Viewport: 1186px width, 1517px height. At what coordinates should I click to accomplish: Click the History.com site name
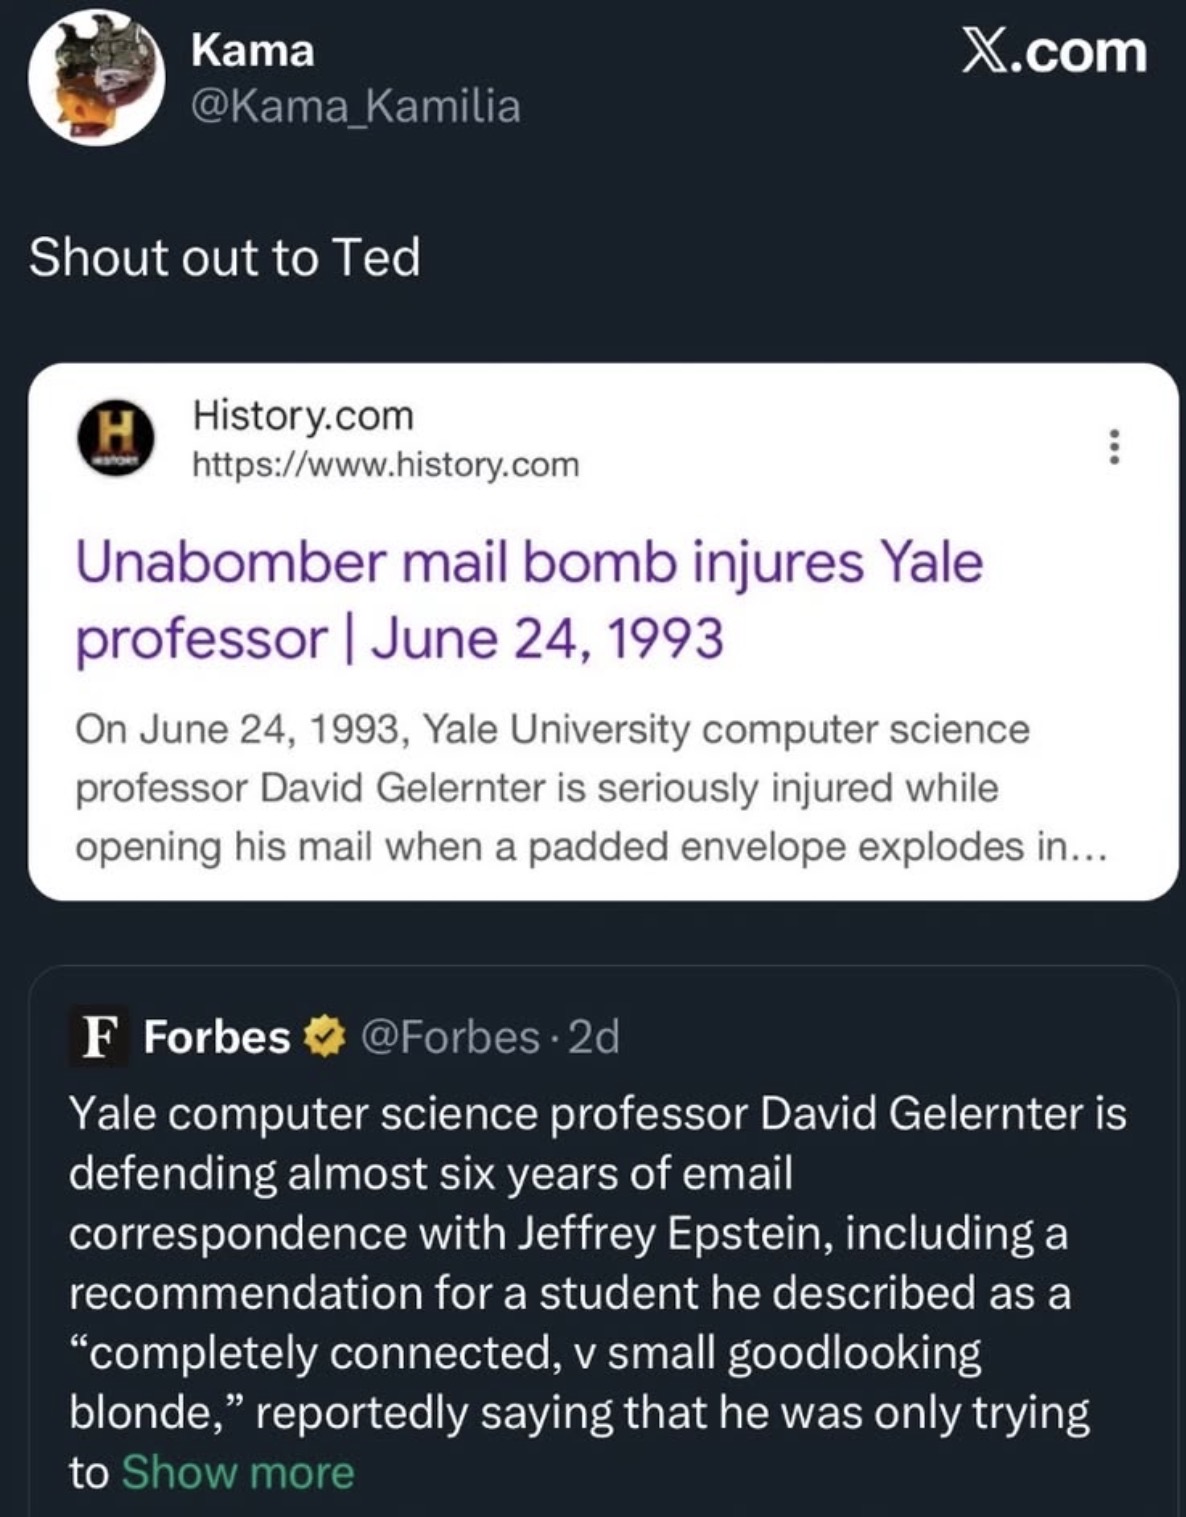(x=302, y=415)
